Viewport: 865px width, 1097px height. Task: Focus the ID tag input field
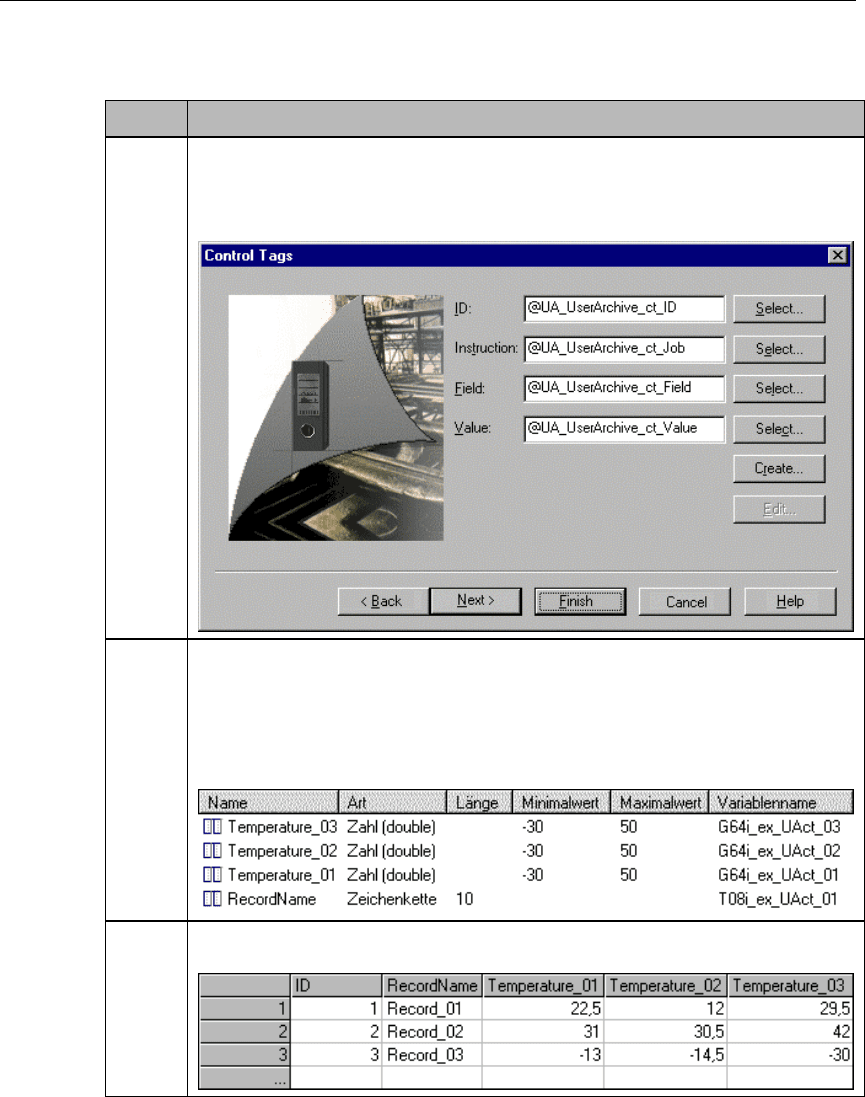[x=624, y=309]
